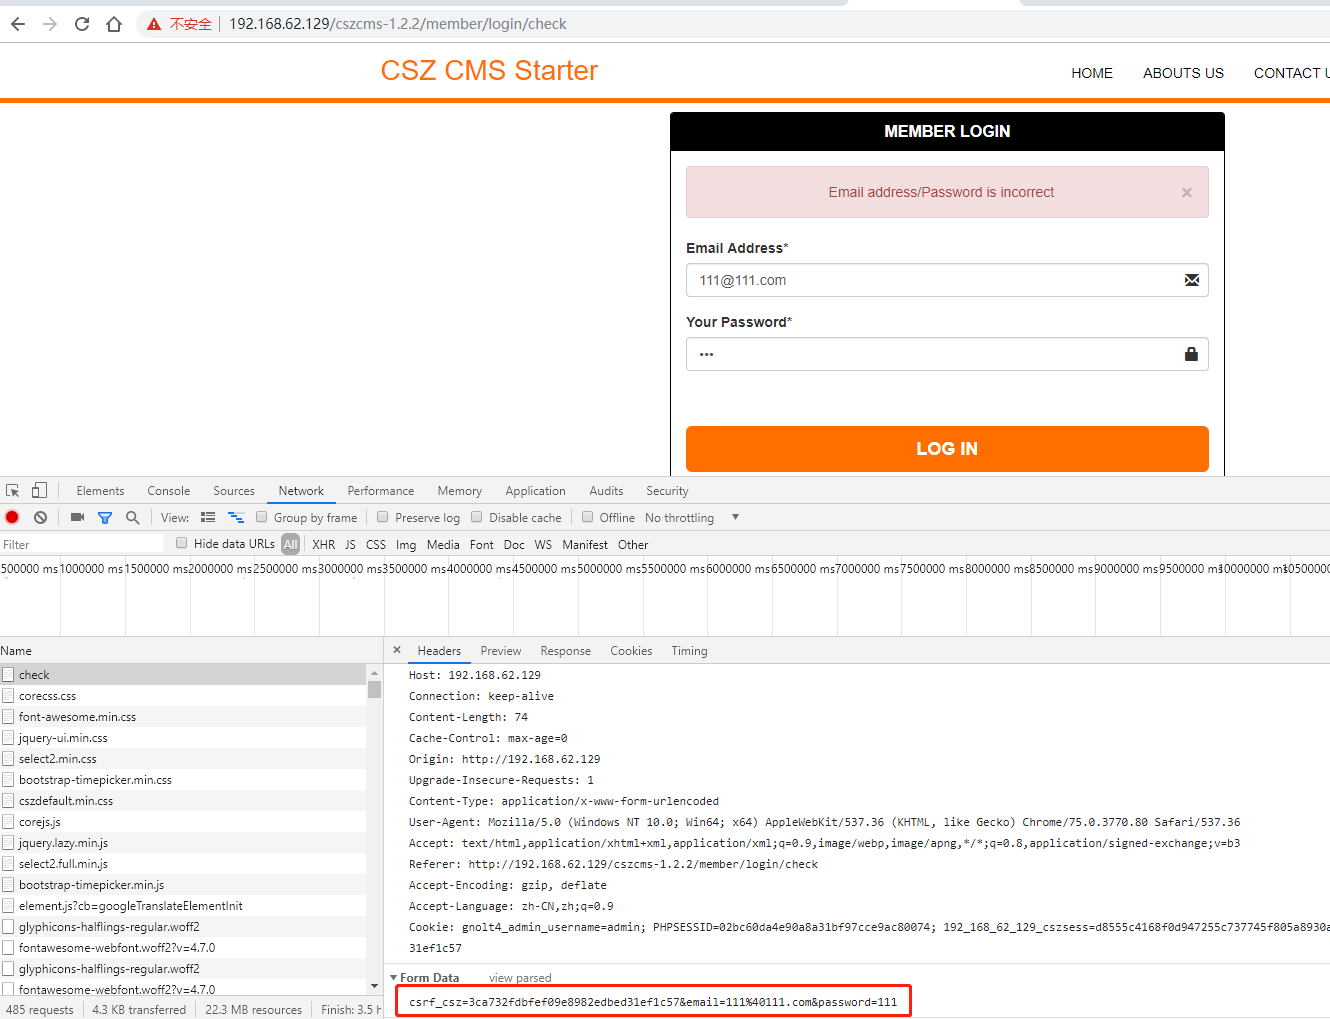Open ABOUTS US nav link
Image resolution: width=1330 pixels, height=1019 pixels.
(x=1183, y=73)
